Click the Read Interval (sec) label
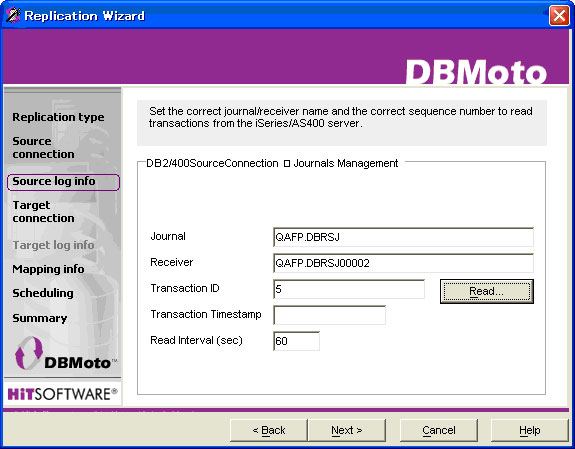Viewport: 575px width, 449px height. (197, 340)
